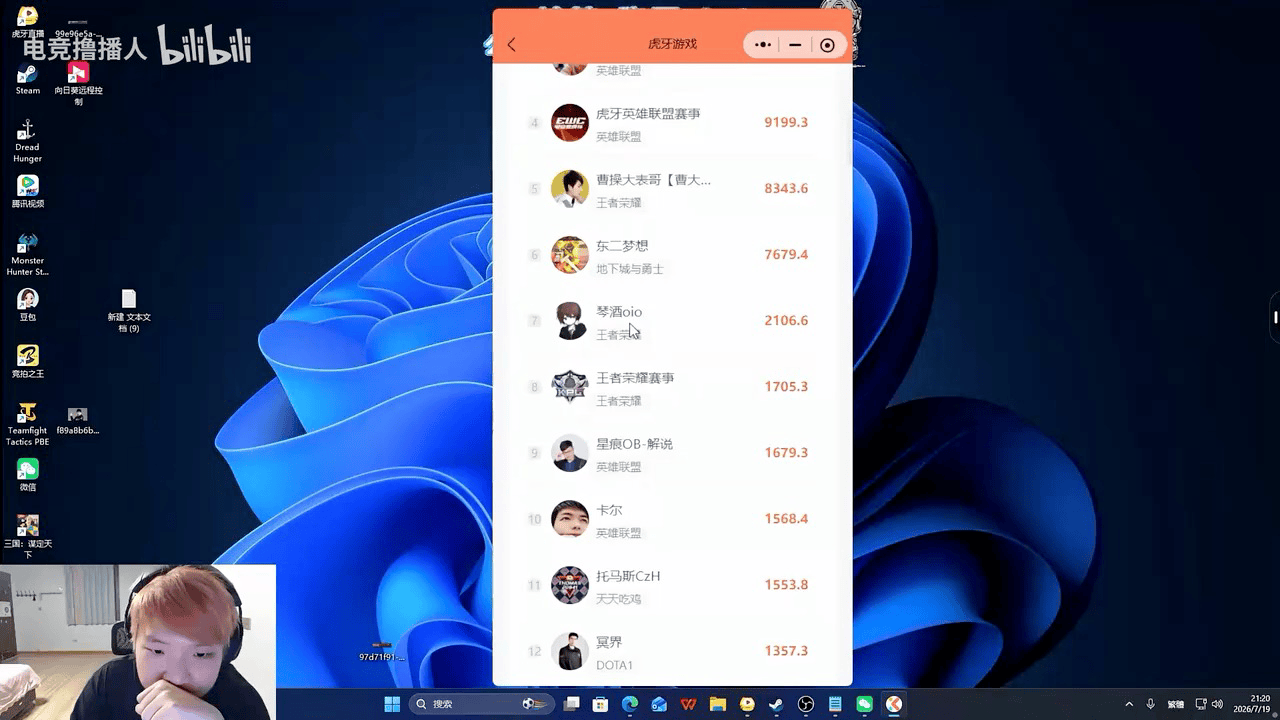Open 王者荣耀赛事 avatar
The height and width of the screenshot is (720, 1280).
(570, 386)
